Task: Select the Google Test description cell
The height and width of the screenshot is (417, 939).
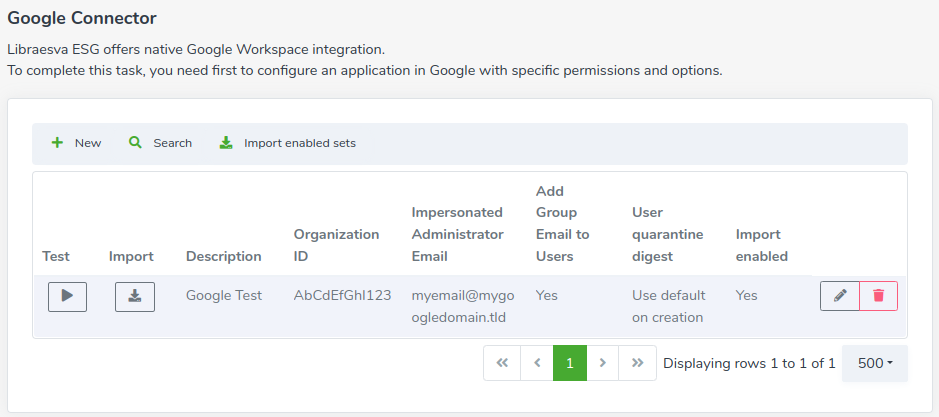Action: (223, 295)
